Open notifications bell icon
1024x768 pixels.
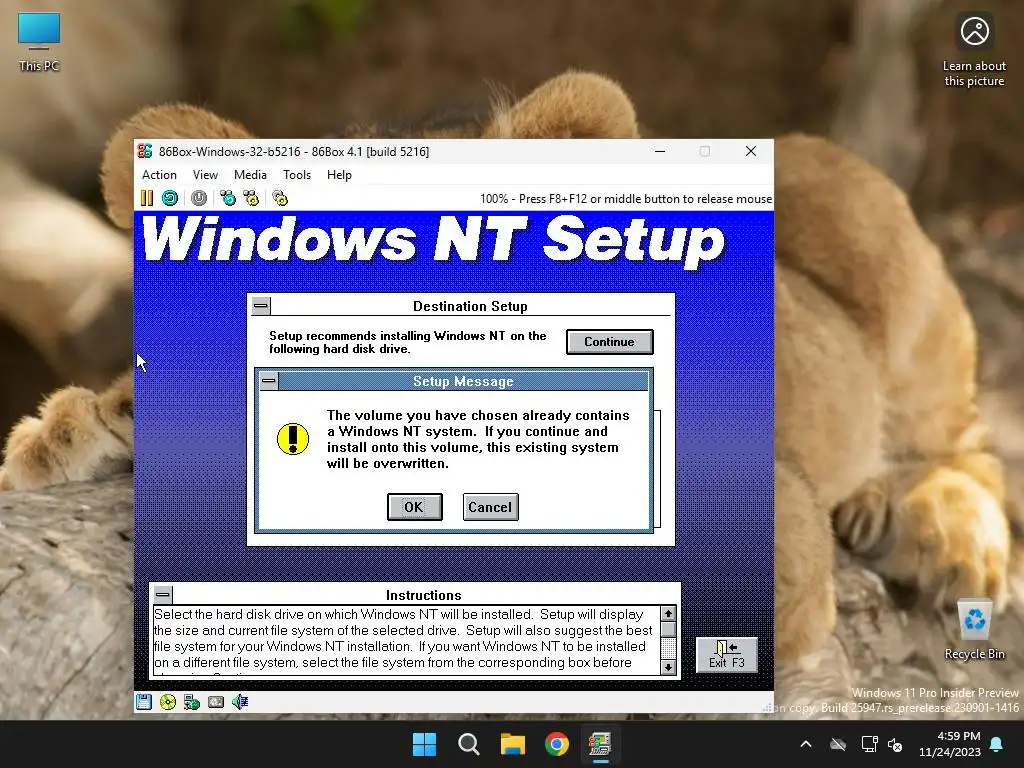[x=997, y=744]
